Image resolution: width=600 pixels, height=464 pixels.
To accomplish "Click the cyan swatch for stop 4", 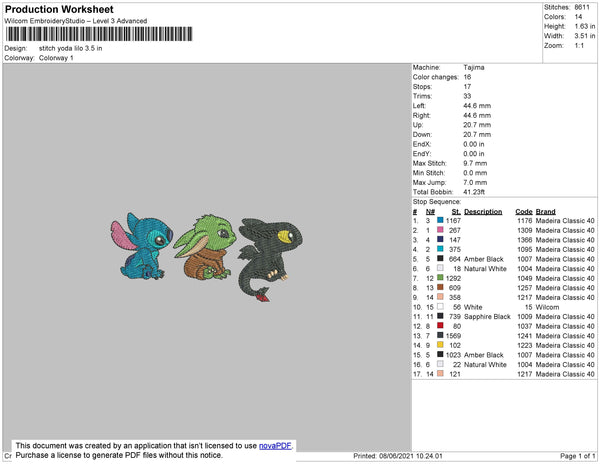I will (x=440, y=249).
